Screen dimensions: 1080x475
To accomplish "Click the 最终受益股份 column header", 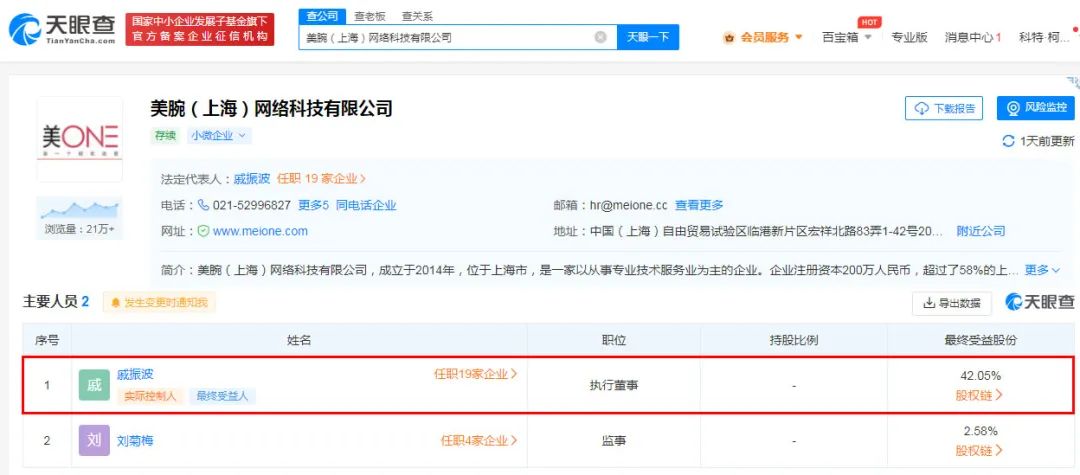I will click(980, 340).
